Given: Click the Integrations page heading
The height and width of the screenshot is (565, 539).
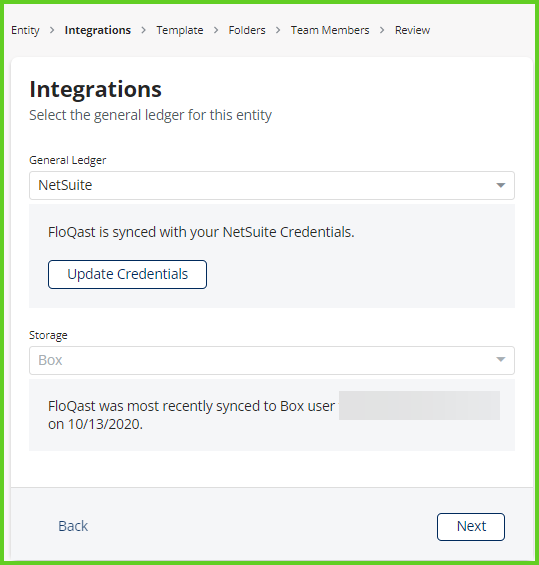Looking at the screenshot, I should 95,89.
